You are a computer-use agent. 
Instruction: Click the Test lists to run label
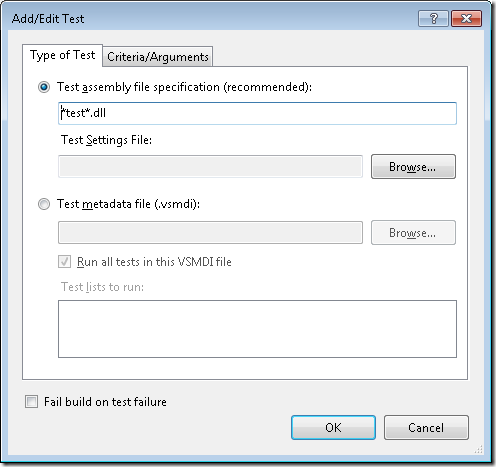click(x=102, y=287)
